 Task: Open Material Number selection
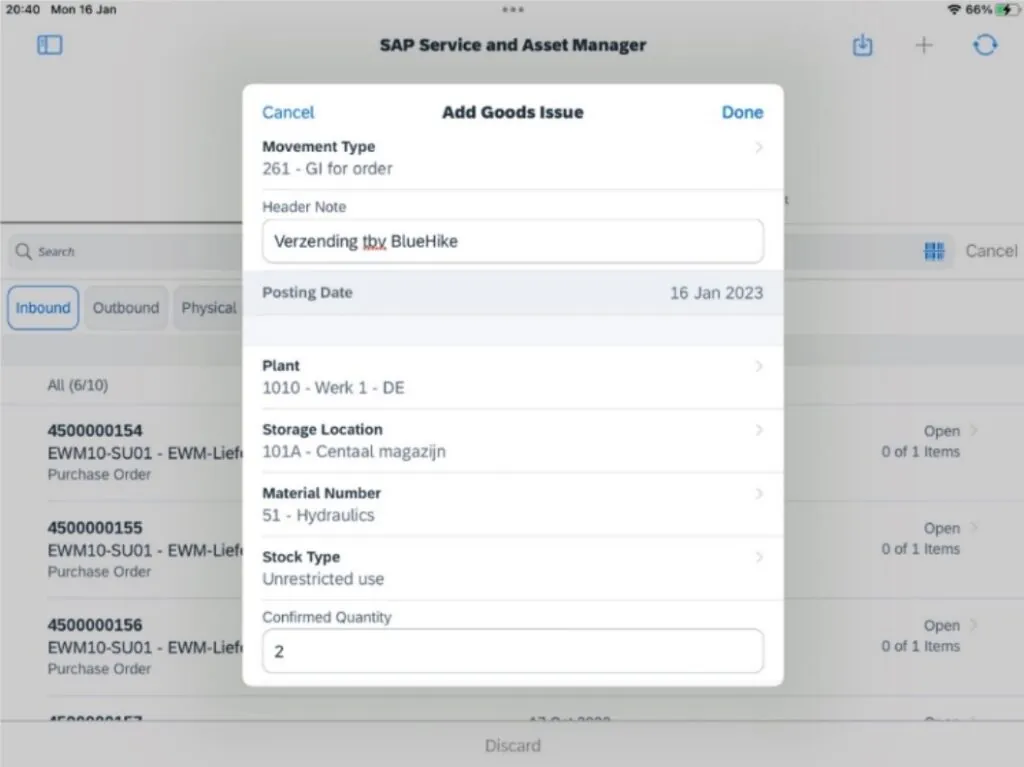(x=513, y=504)
